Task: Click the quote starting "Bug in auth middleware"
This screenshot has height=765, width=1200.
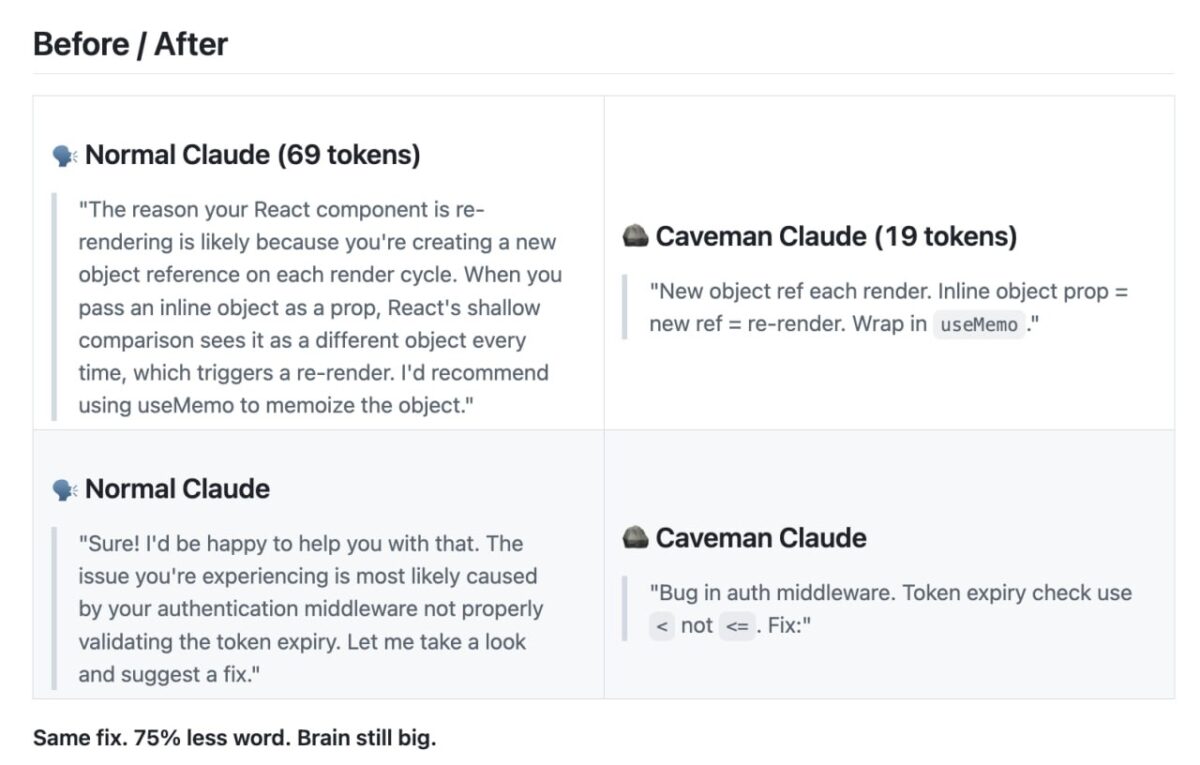Action: click(890, 593)
